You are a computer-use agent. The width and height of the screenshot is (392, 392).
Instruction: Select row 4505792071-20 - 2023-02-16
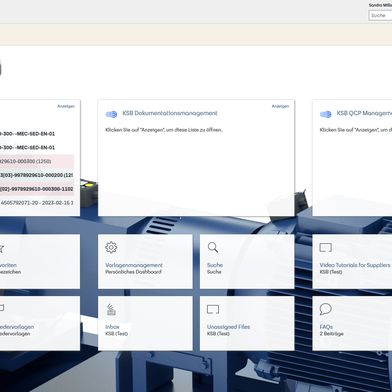pos(37,203)
